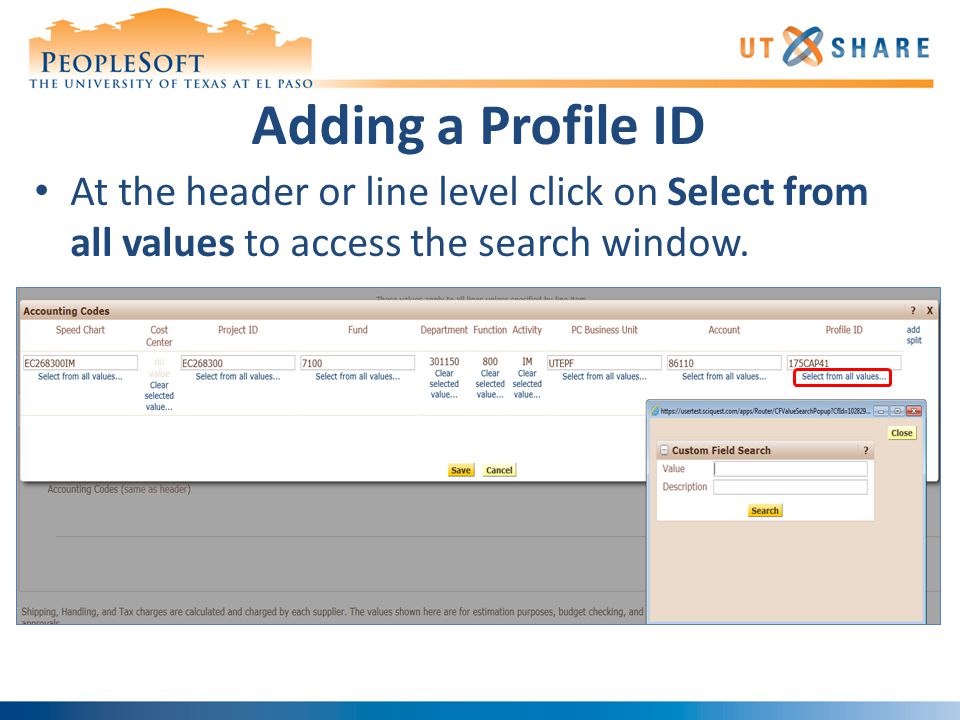
Task: Open help in Accounting Codes title bar
Action: click(913, 310)
